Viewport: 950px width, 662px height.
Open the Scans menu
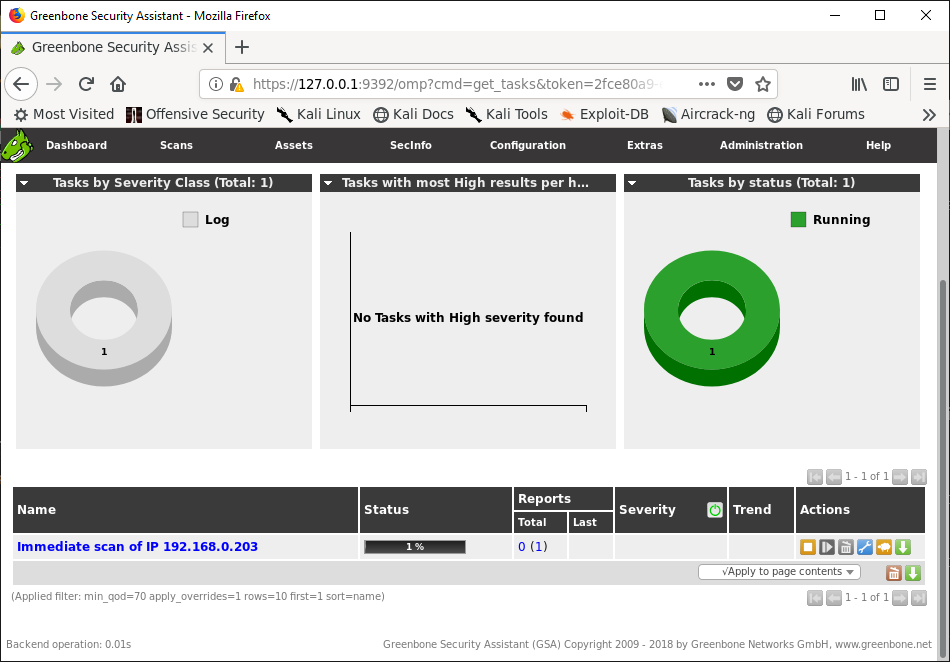click(x=176, y=145)
